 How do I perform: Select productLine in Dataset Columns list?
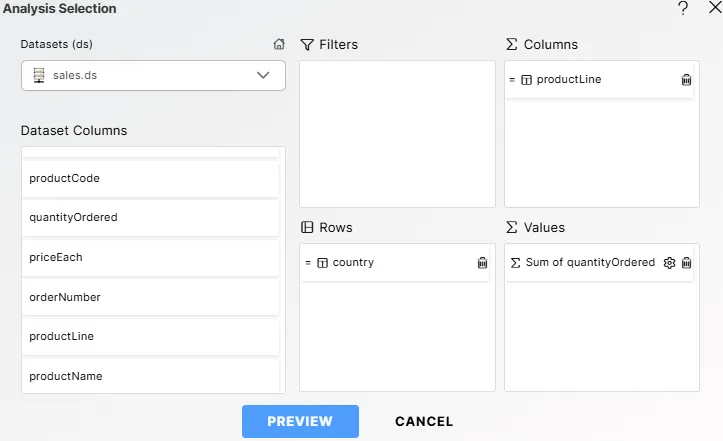[x=150, y=336]
